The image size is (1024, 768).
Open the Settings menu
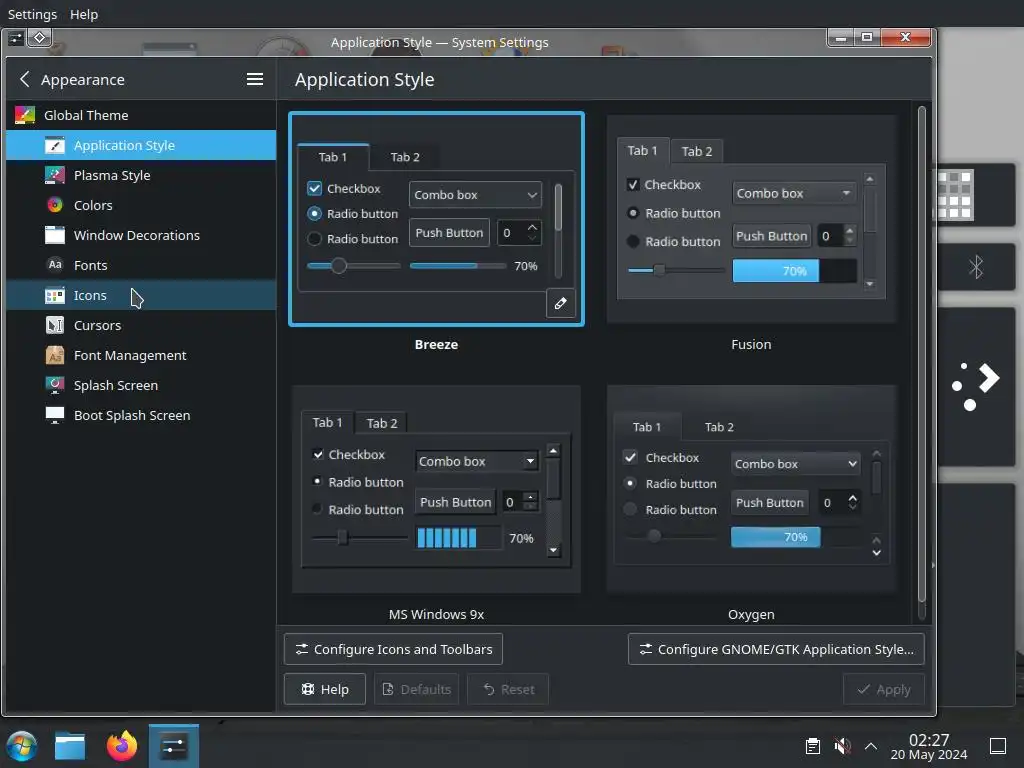pyautogui.click(x=32, y=14)
